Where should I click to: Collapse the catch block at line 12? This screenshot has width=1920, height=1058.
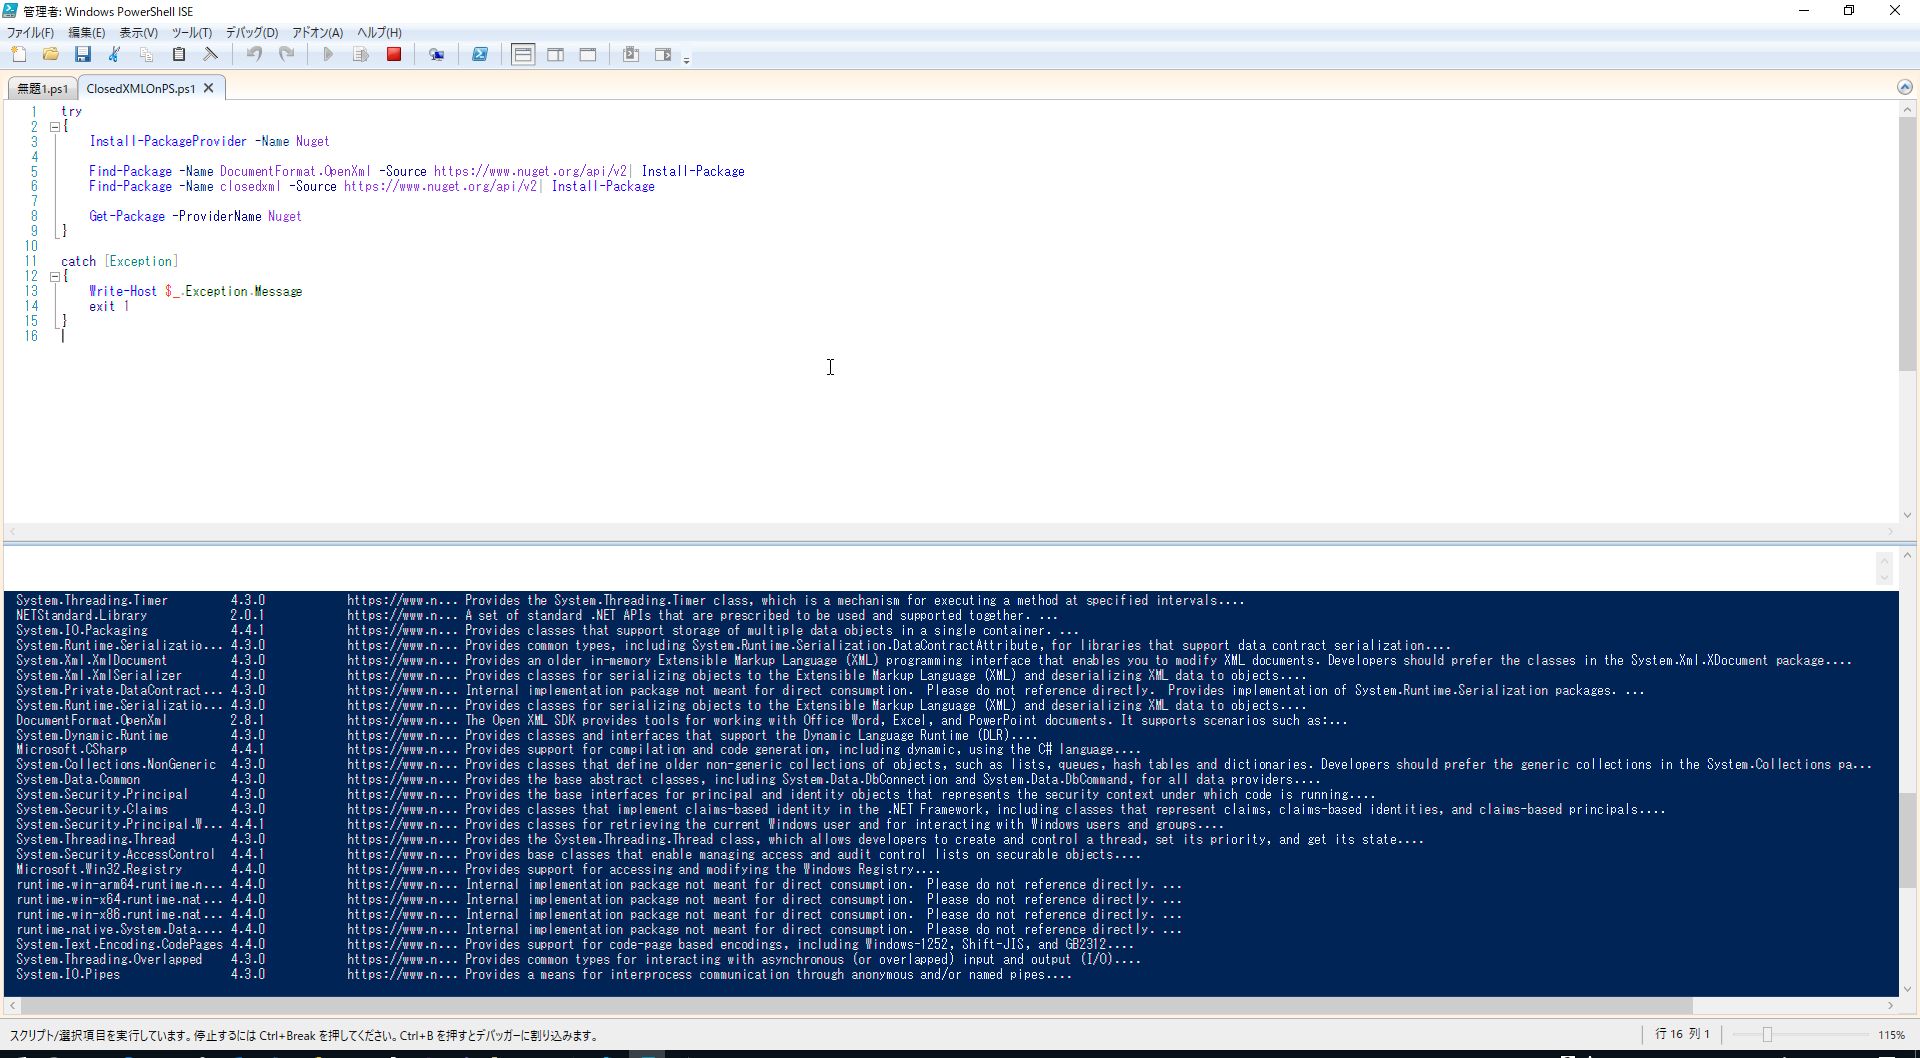pyautogui.click(x=55, y=276)
